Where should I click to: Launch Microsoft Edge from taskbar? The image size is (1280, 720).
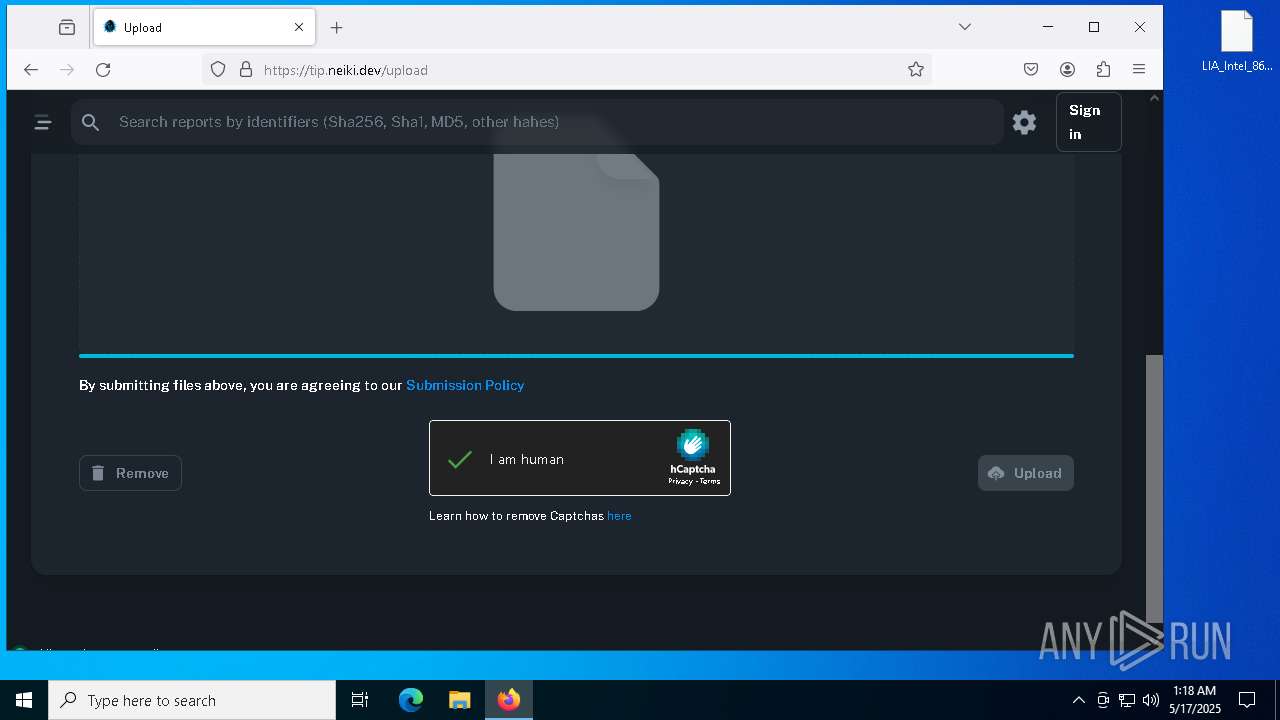[x=411, y=700]
